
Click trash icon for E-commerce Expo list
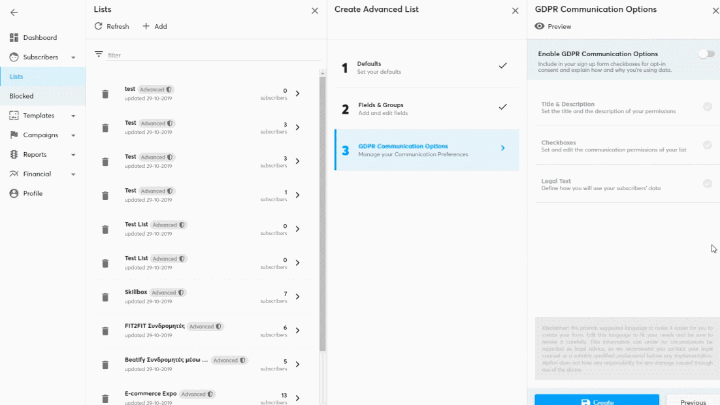[105, 399]
